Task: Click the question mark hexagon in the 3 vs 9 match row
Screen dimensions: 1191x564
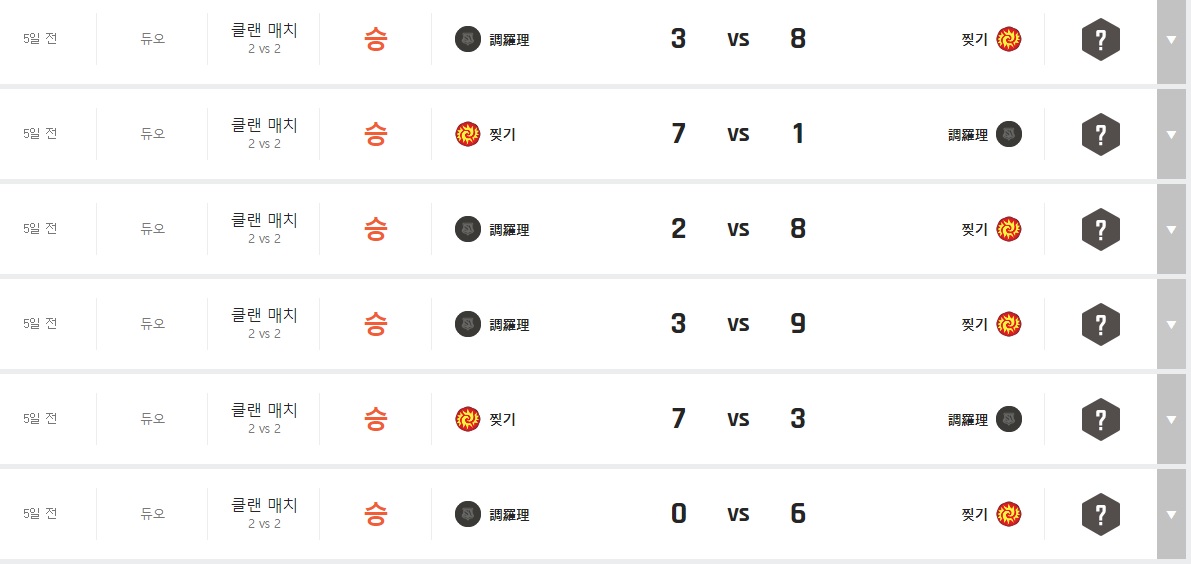Action: click(1100, 324)
